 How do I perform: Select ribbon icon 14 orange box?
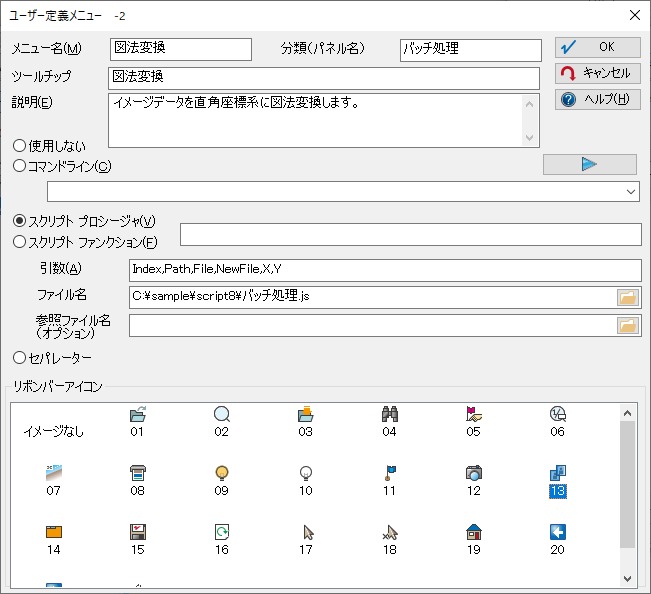[x=54, y=540]
